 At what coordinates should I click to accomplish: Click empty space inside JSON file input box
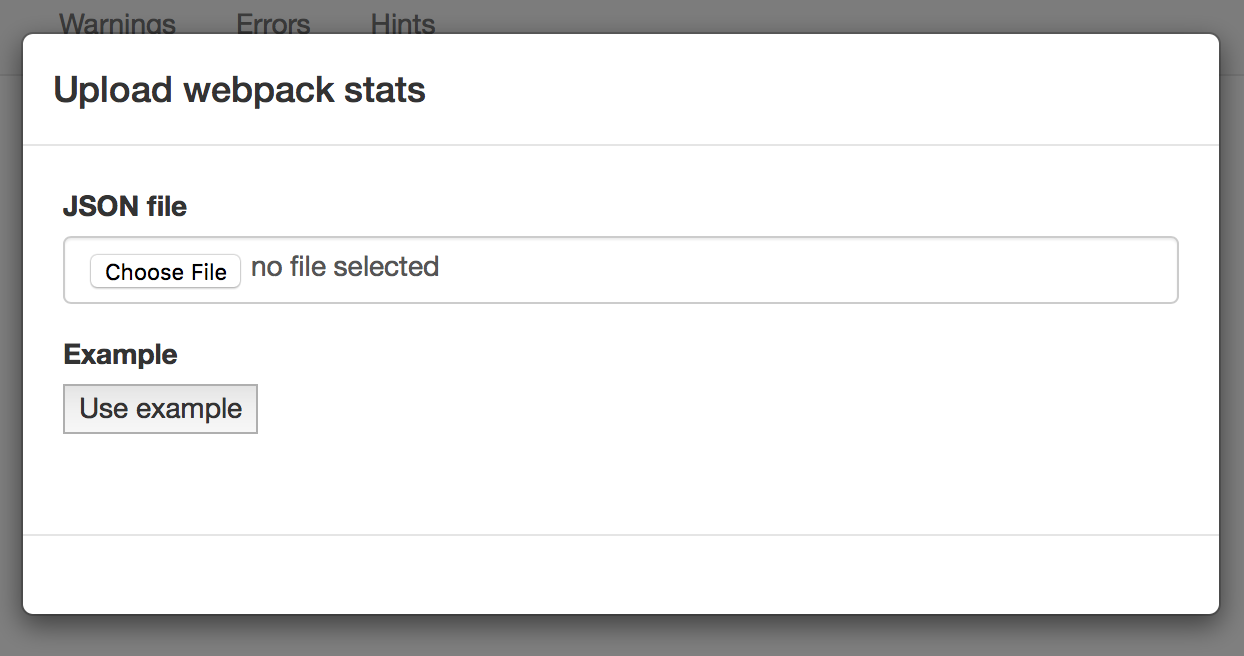[x=800, y=270]
